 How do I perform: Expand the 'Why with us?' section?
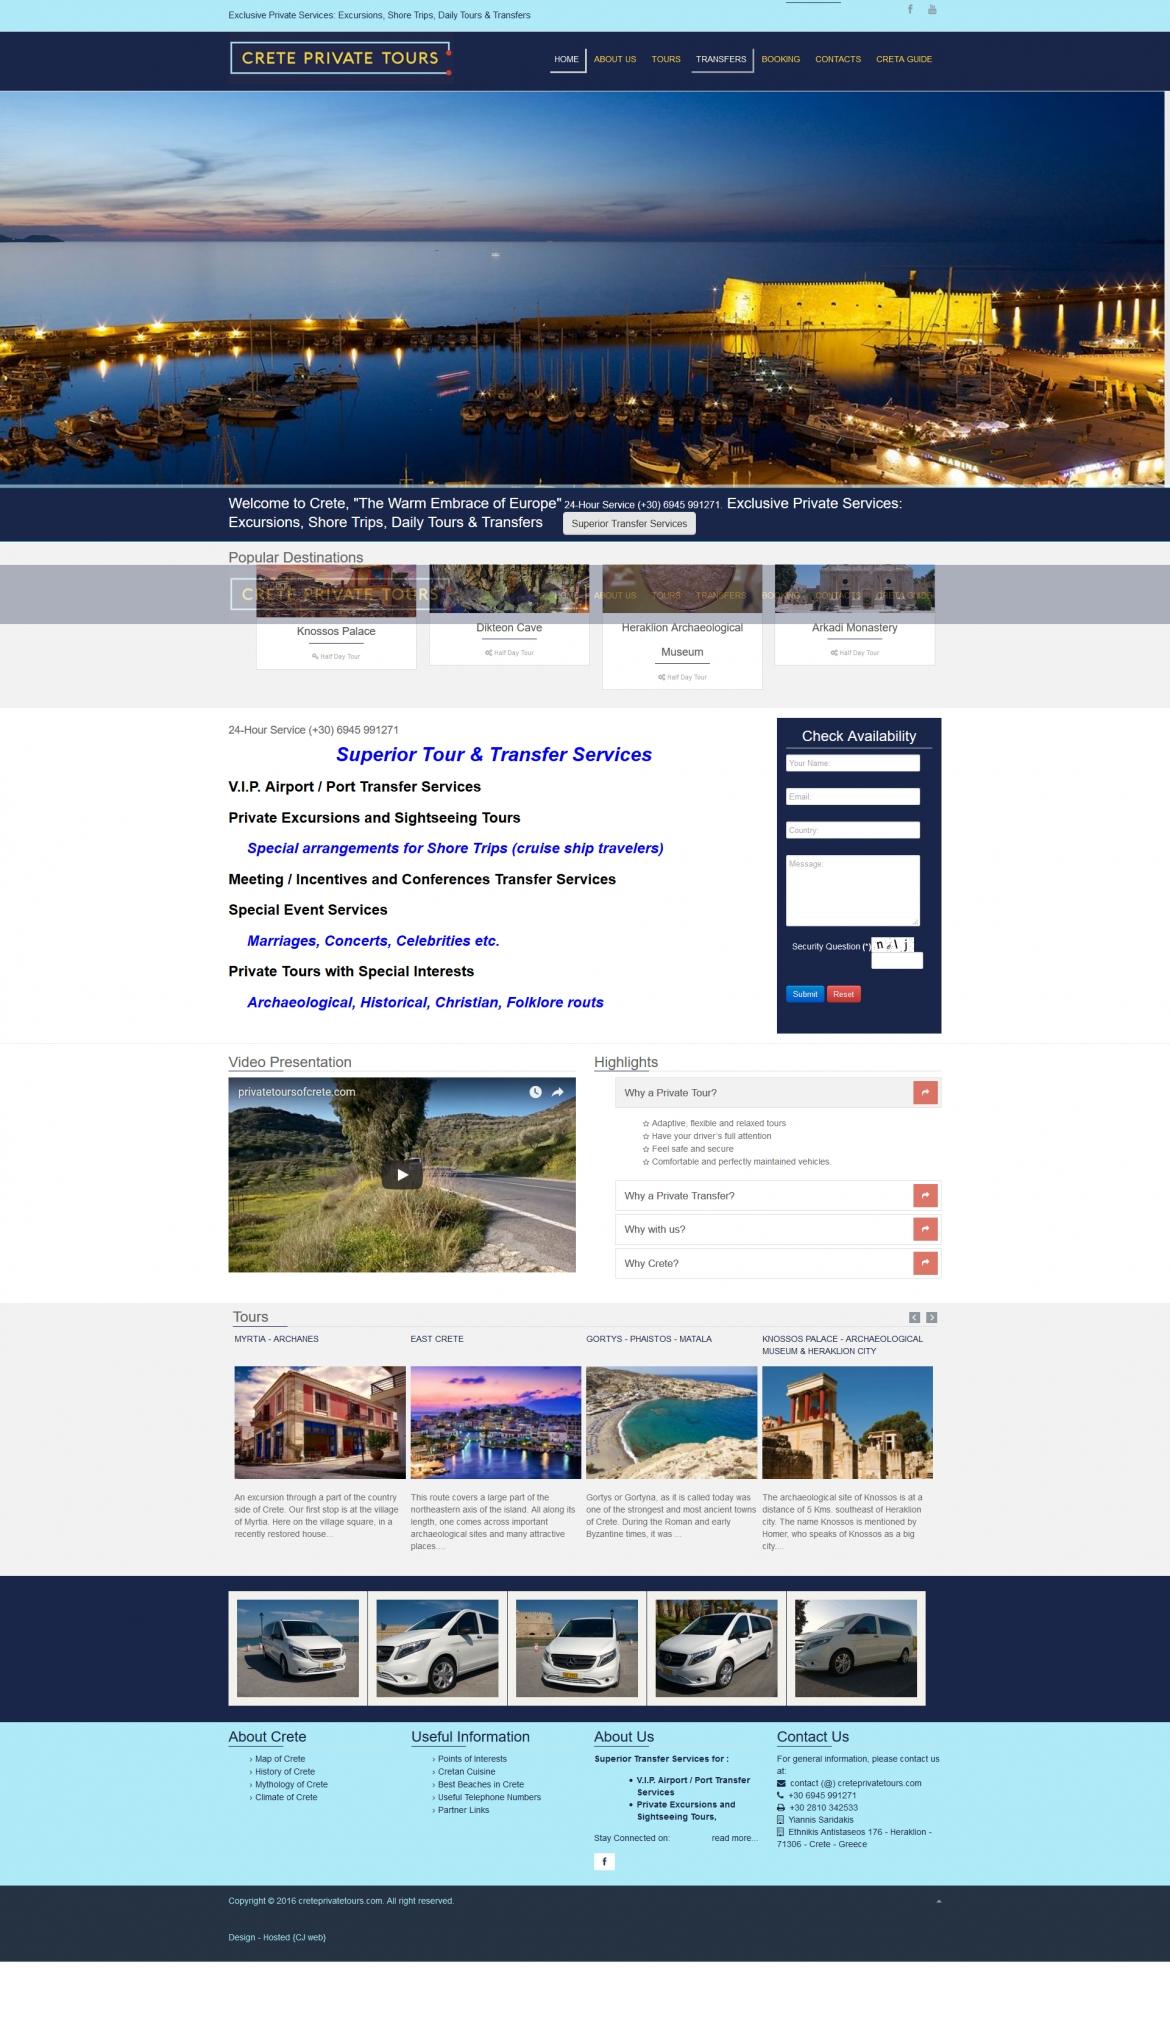click(925, 1229)
